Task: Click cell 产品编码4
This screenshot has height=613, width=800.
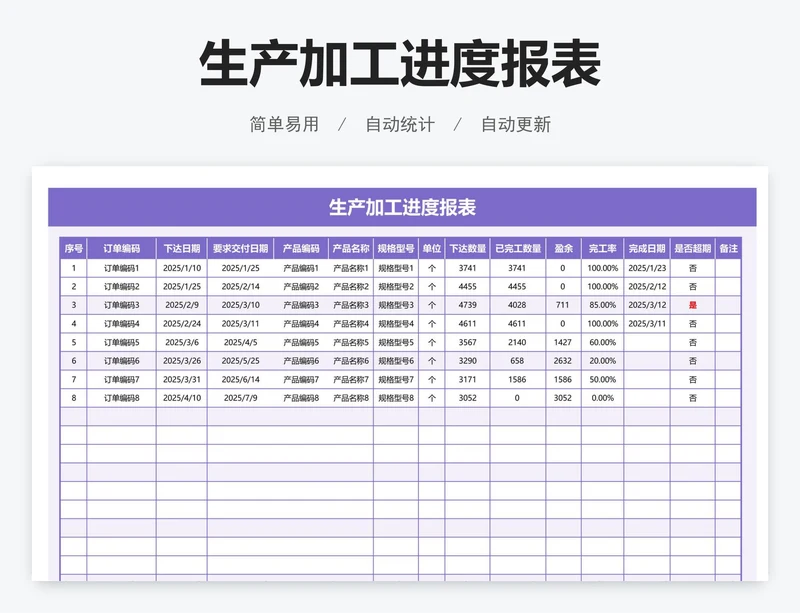Action: (301, 324)
